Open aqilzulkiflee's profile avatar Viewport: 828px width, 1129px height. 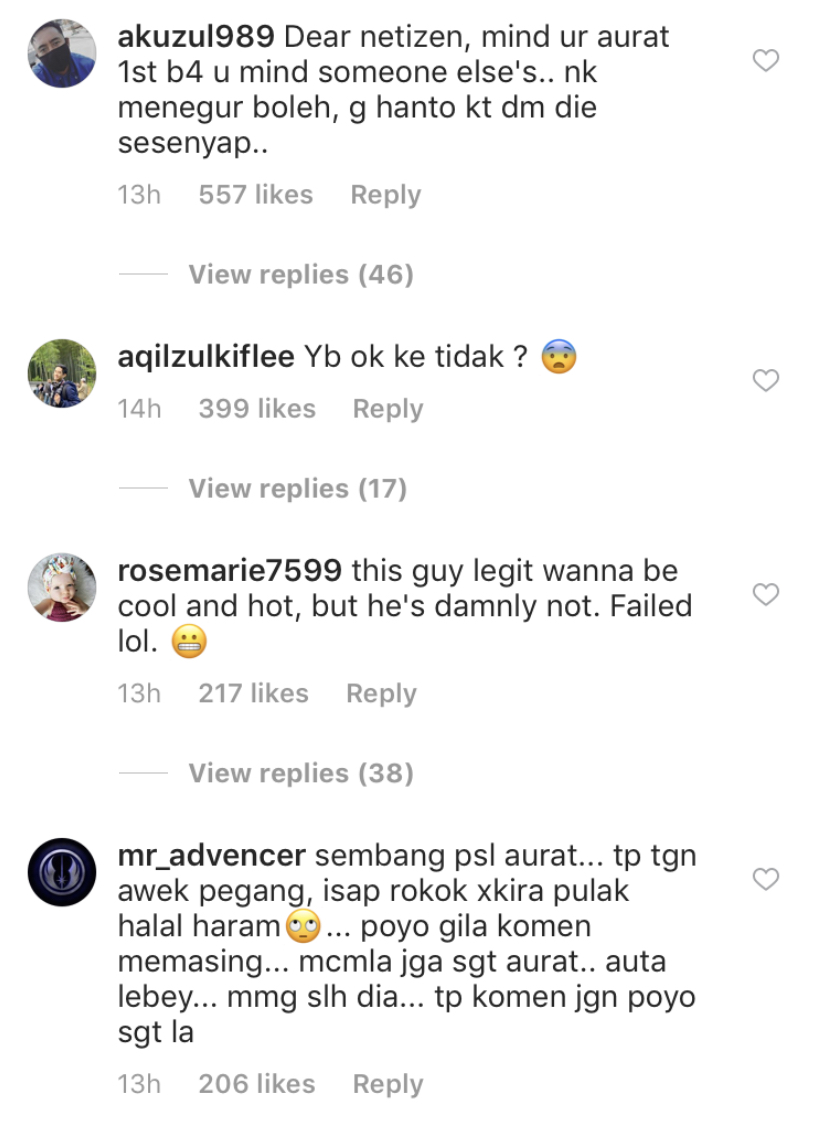(62, 373)
